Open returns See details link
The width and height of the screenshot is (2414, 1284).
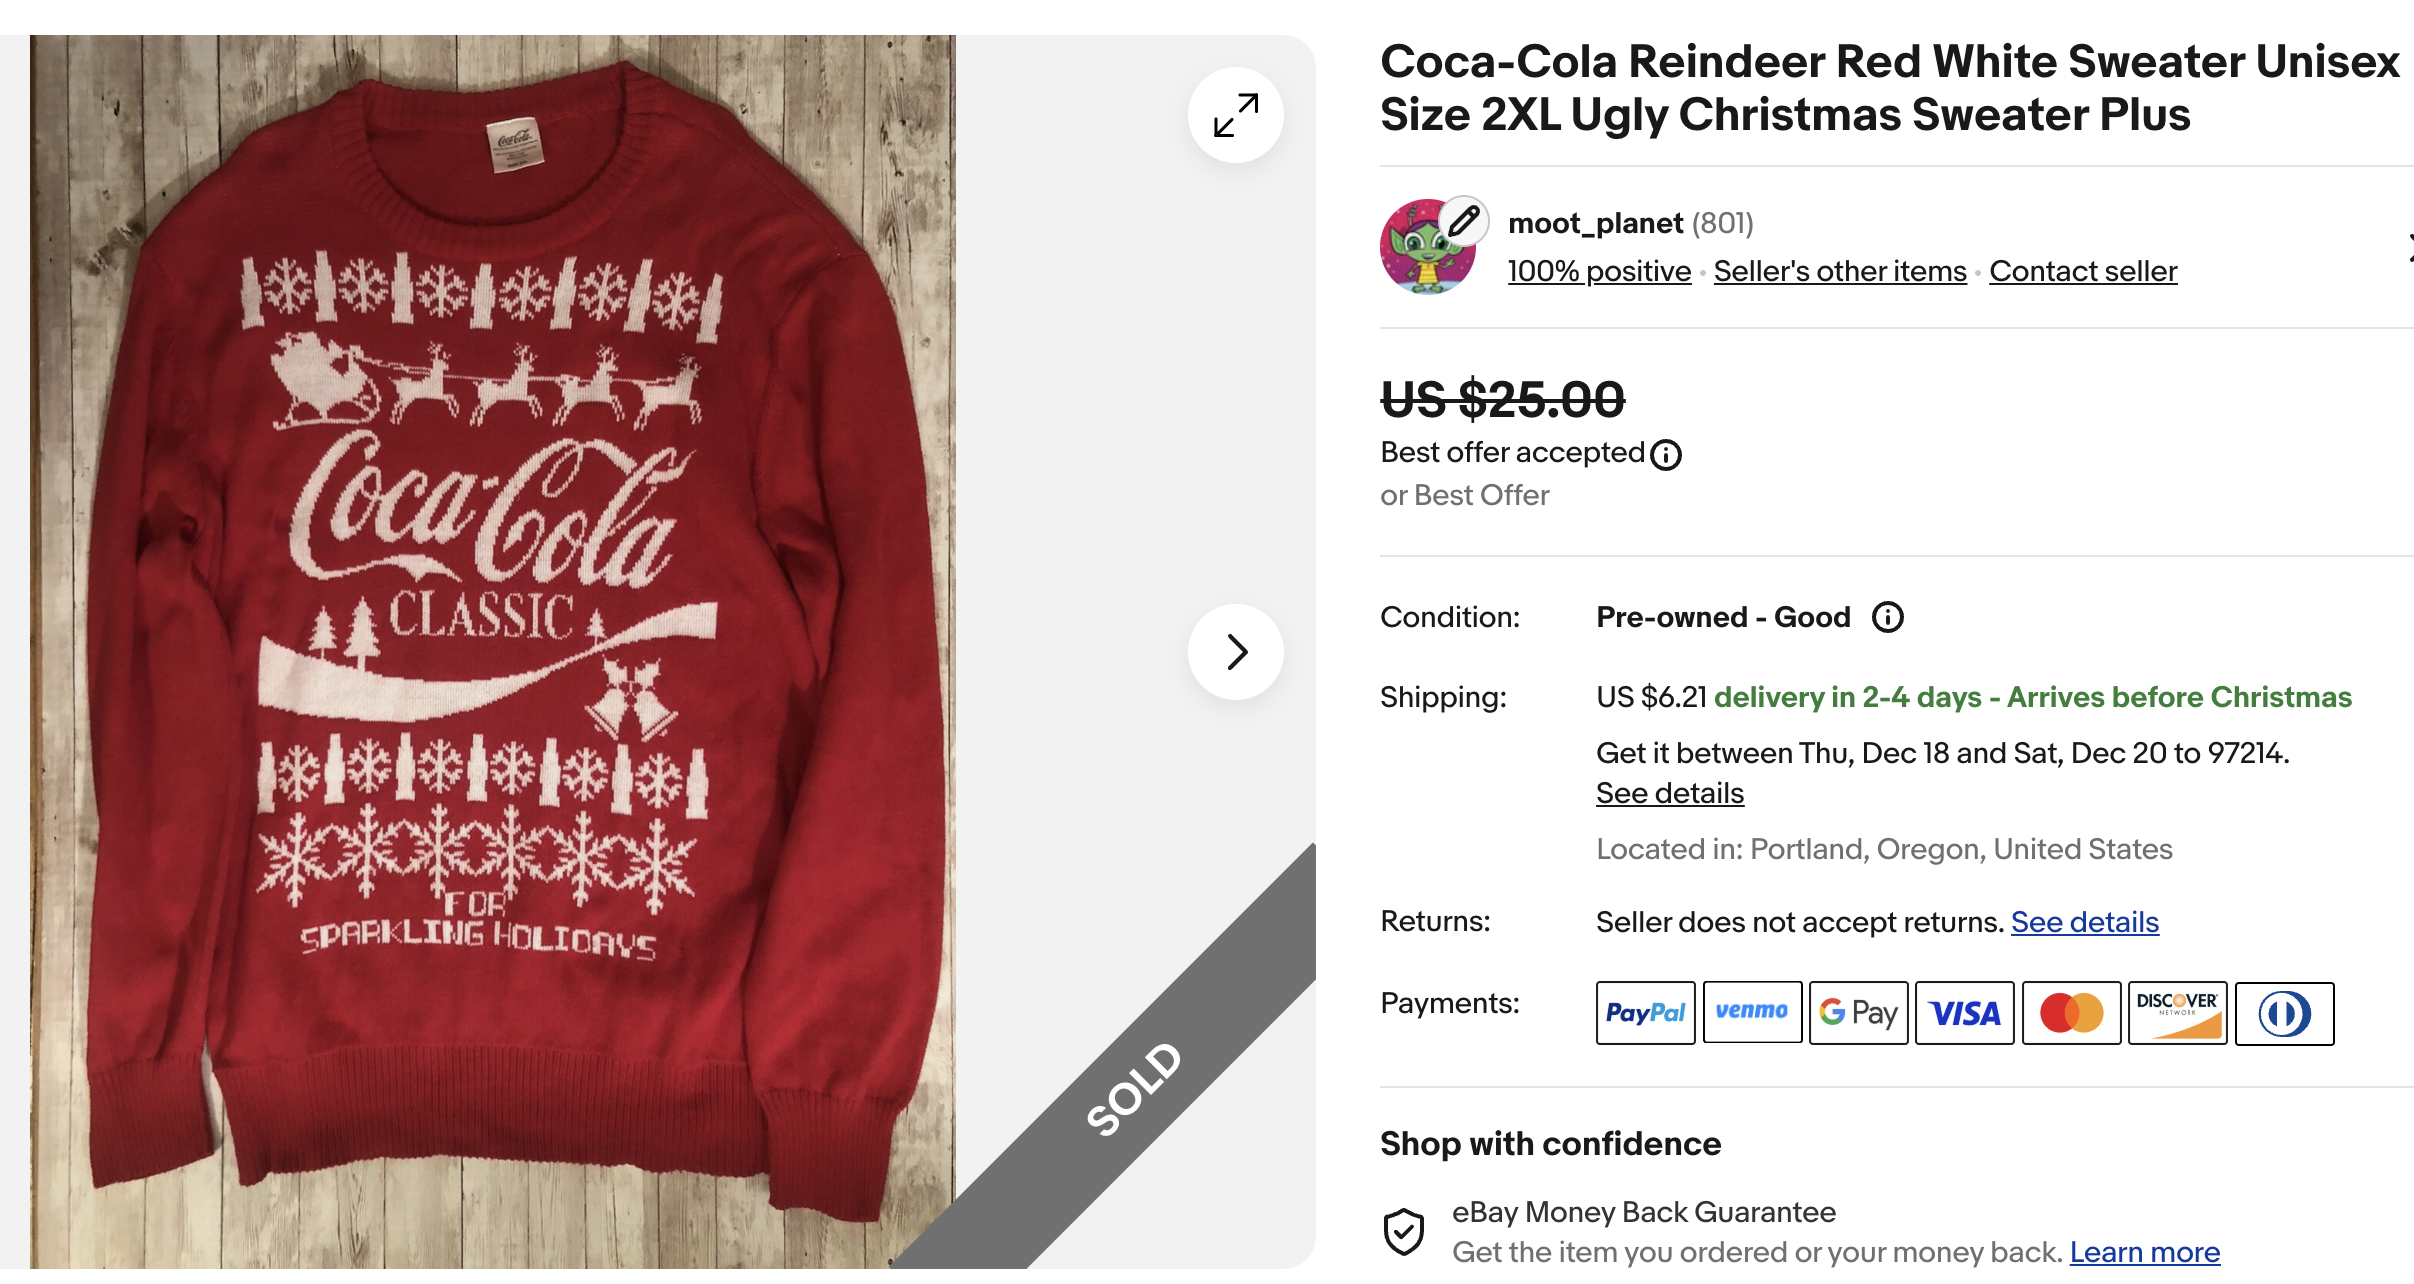(x=2085, y=922)
